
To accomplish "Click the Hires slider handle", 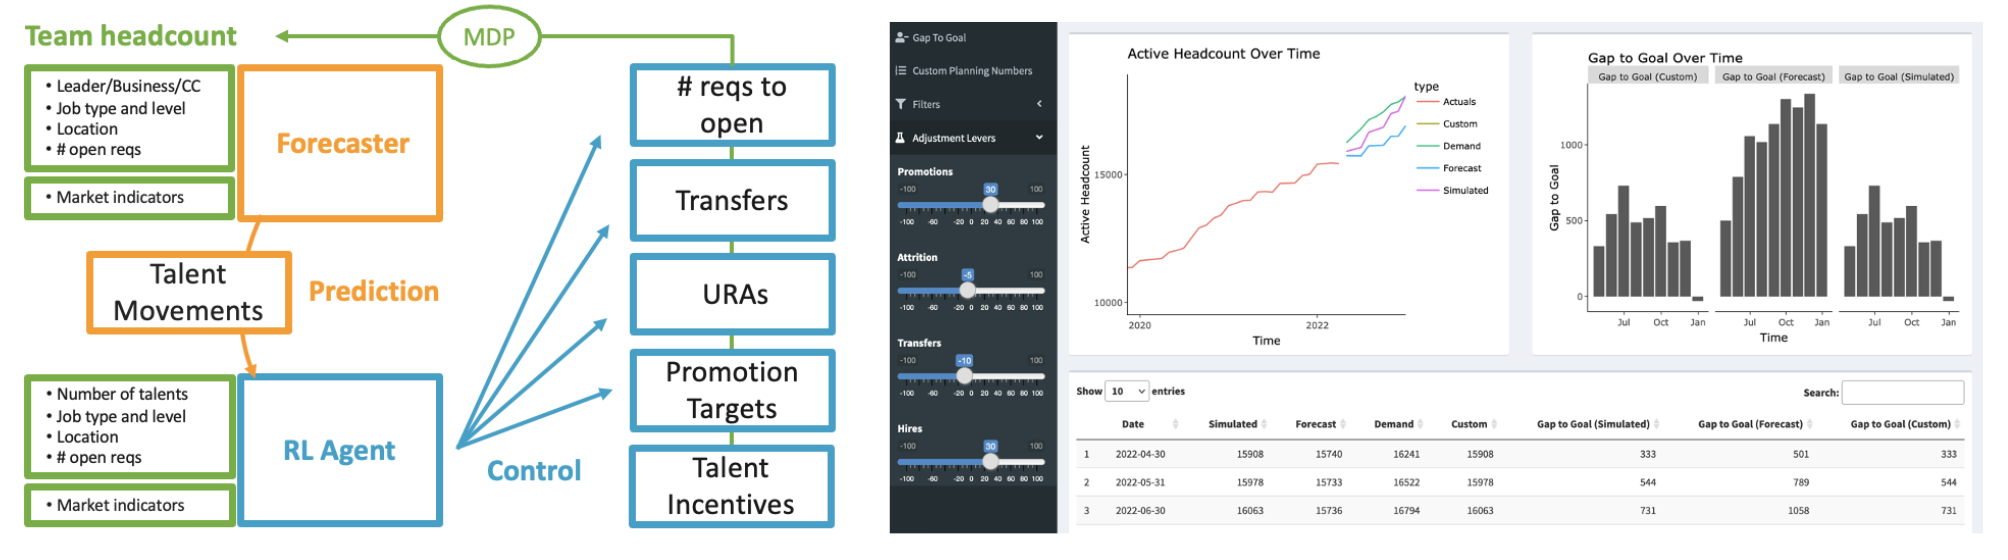I will coord(990,461).
